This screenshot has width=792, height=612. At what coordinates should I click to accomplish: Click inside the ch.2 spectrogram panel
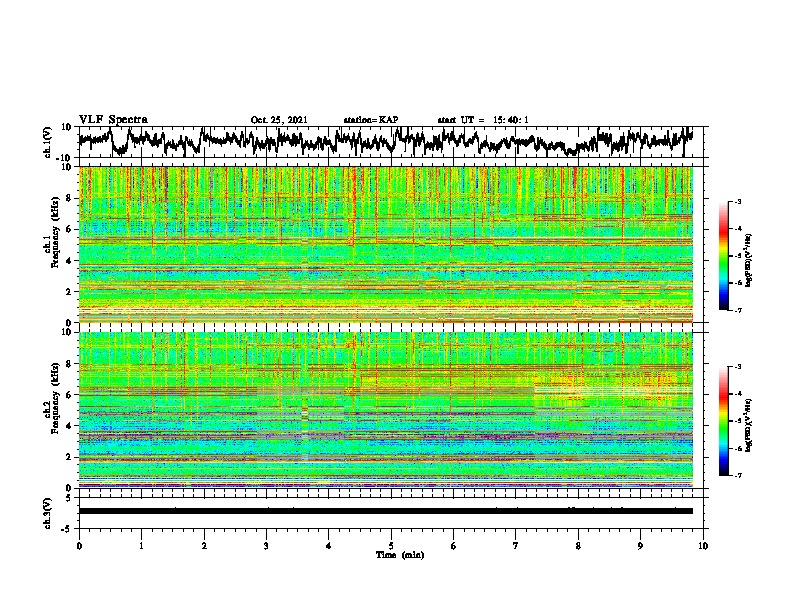click(x=386, y=410)
